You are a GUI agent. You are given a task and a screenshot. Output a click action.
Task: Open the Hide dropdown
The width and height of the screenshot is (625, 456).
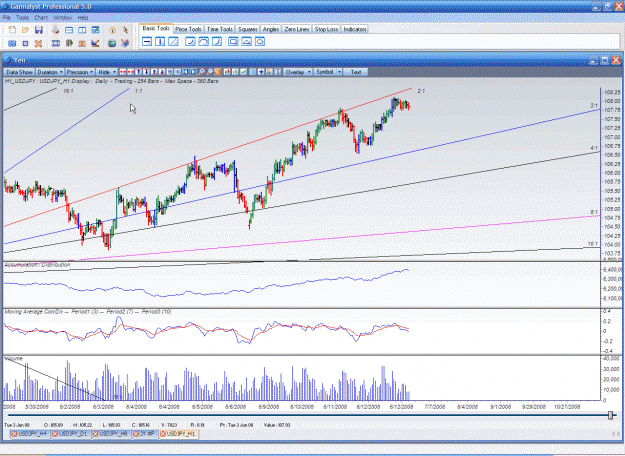107,72
